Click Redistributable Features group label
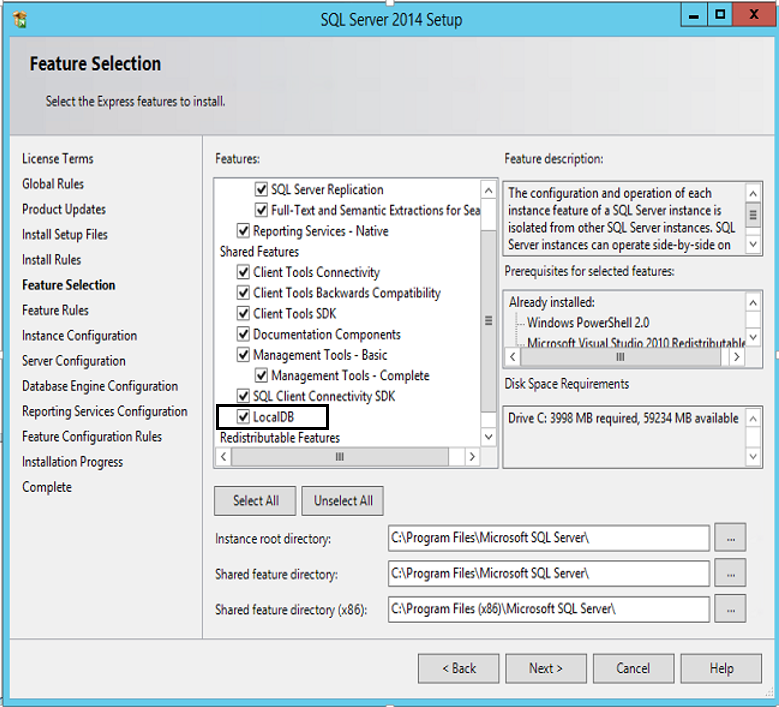Viewport: 779px width, 707px height. pyautogui.click(x=280, y=438)
